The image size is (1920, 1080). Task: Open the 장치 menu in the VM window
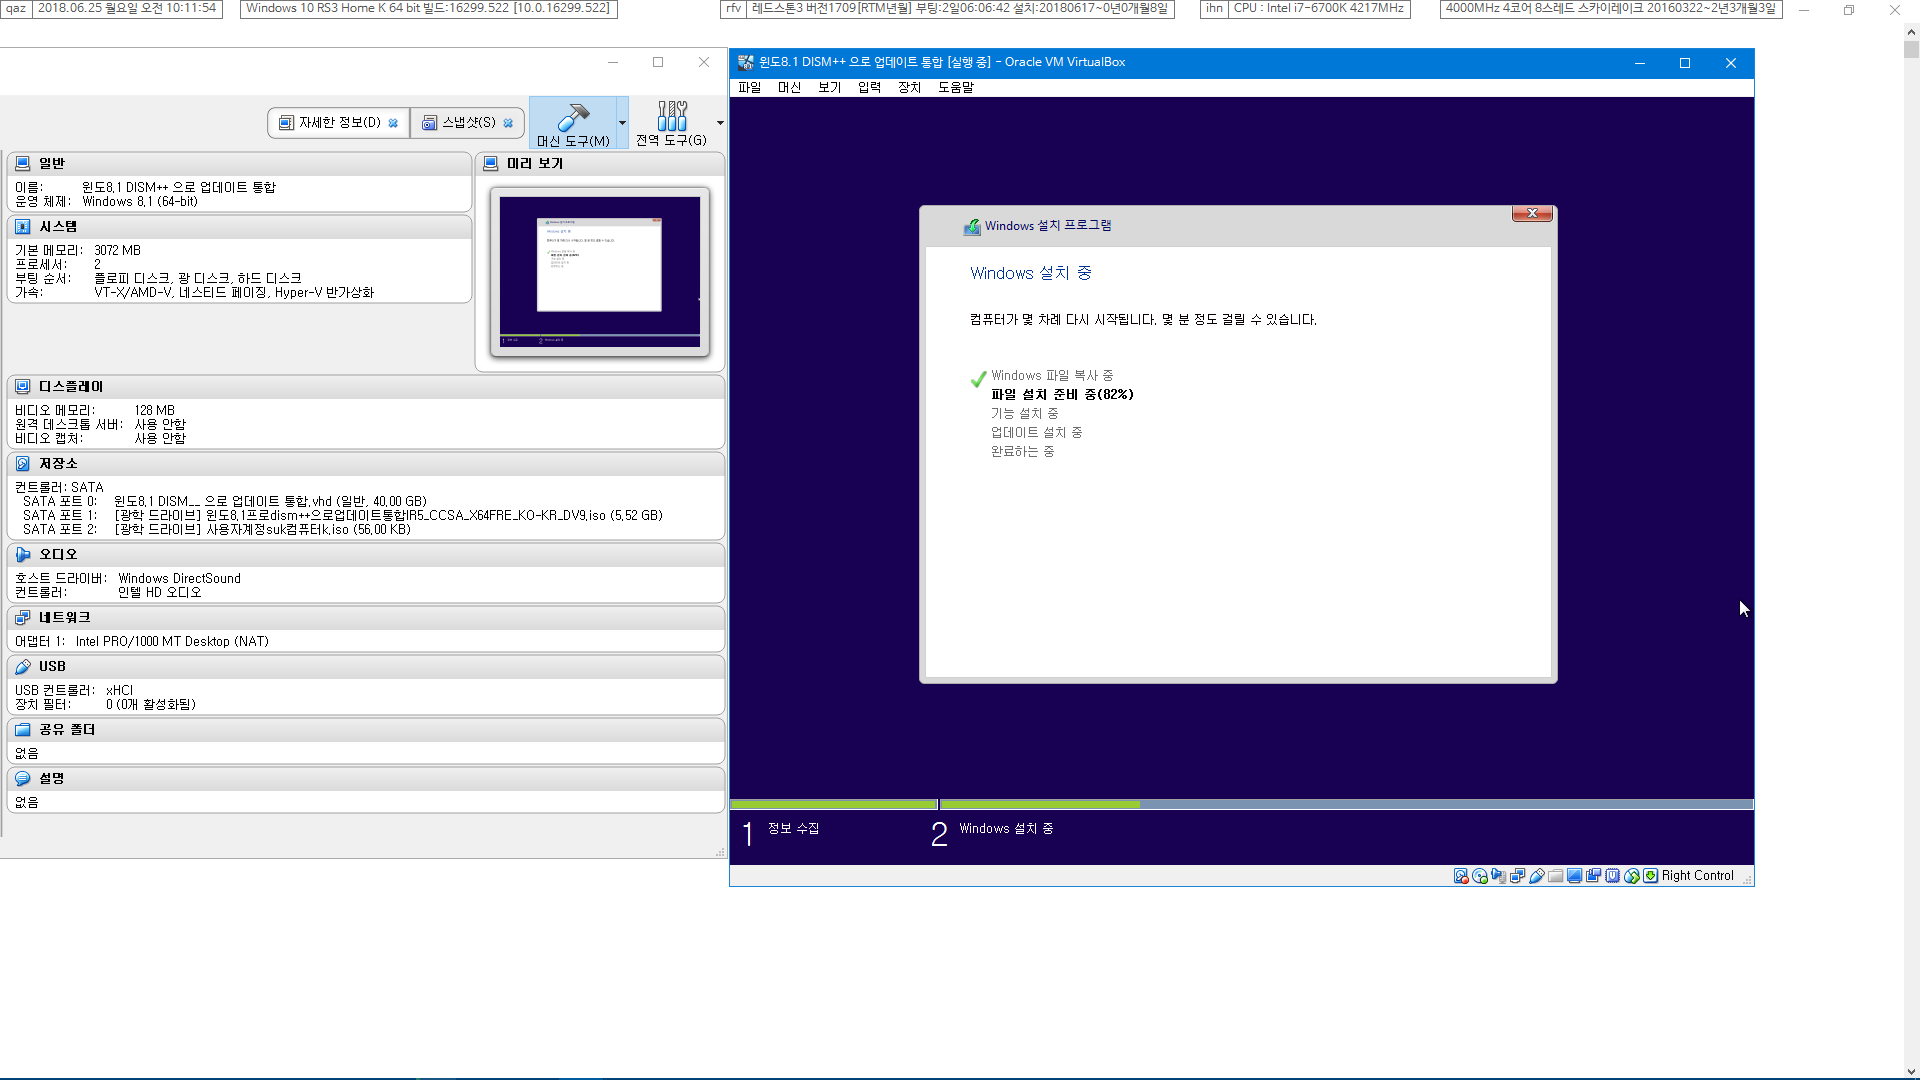point(910,88)
